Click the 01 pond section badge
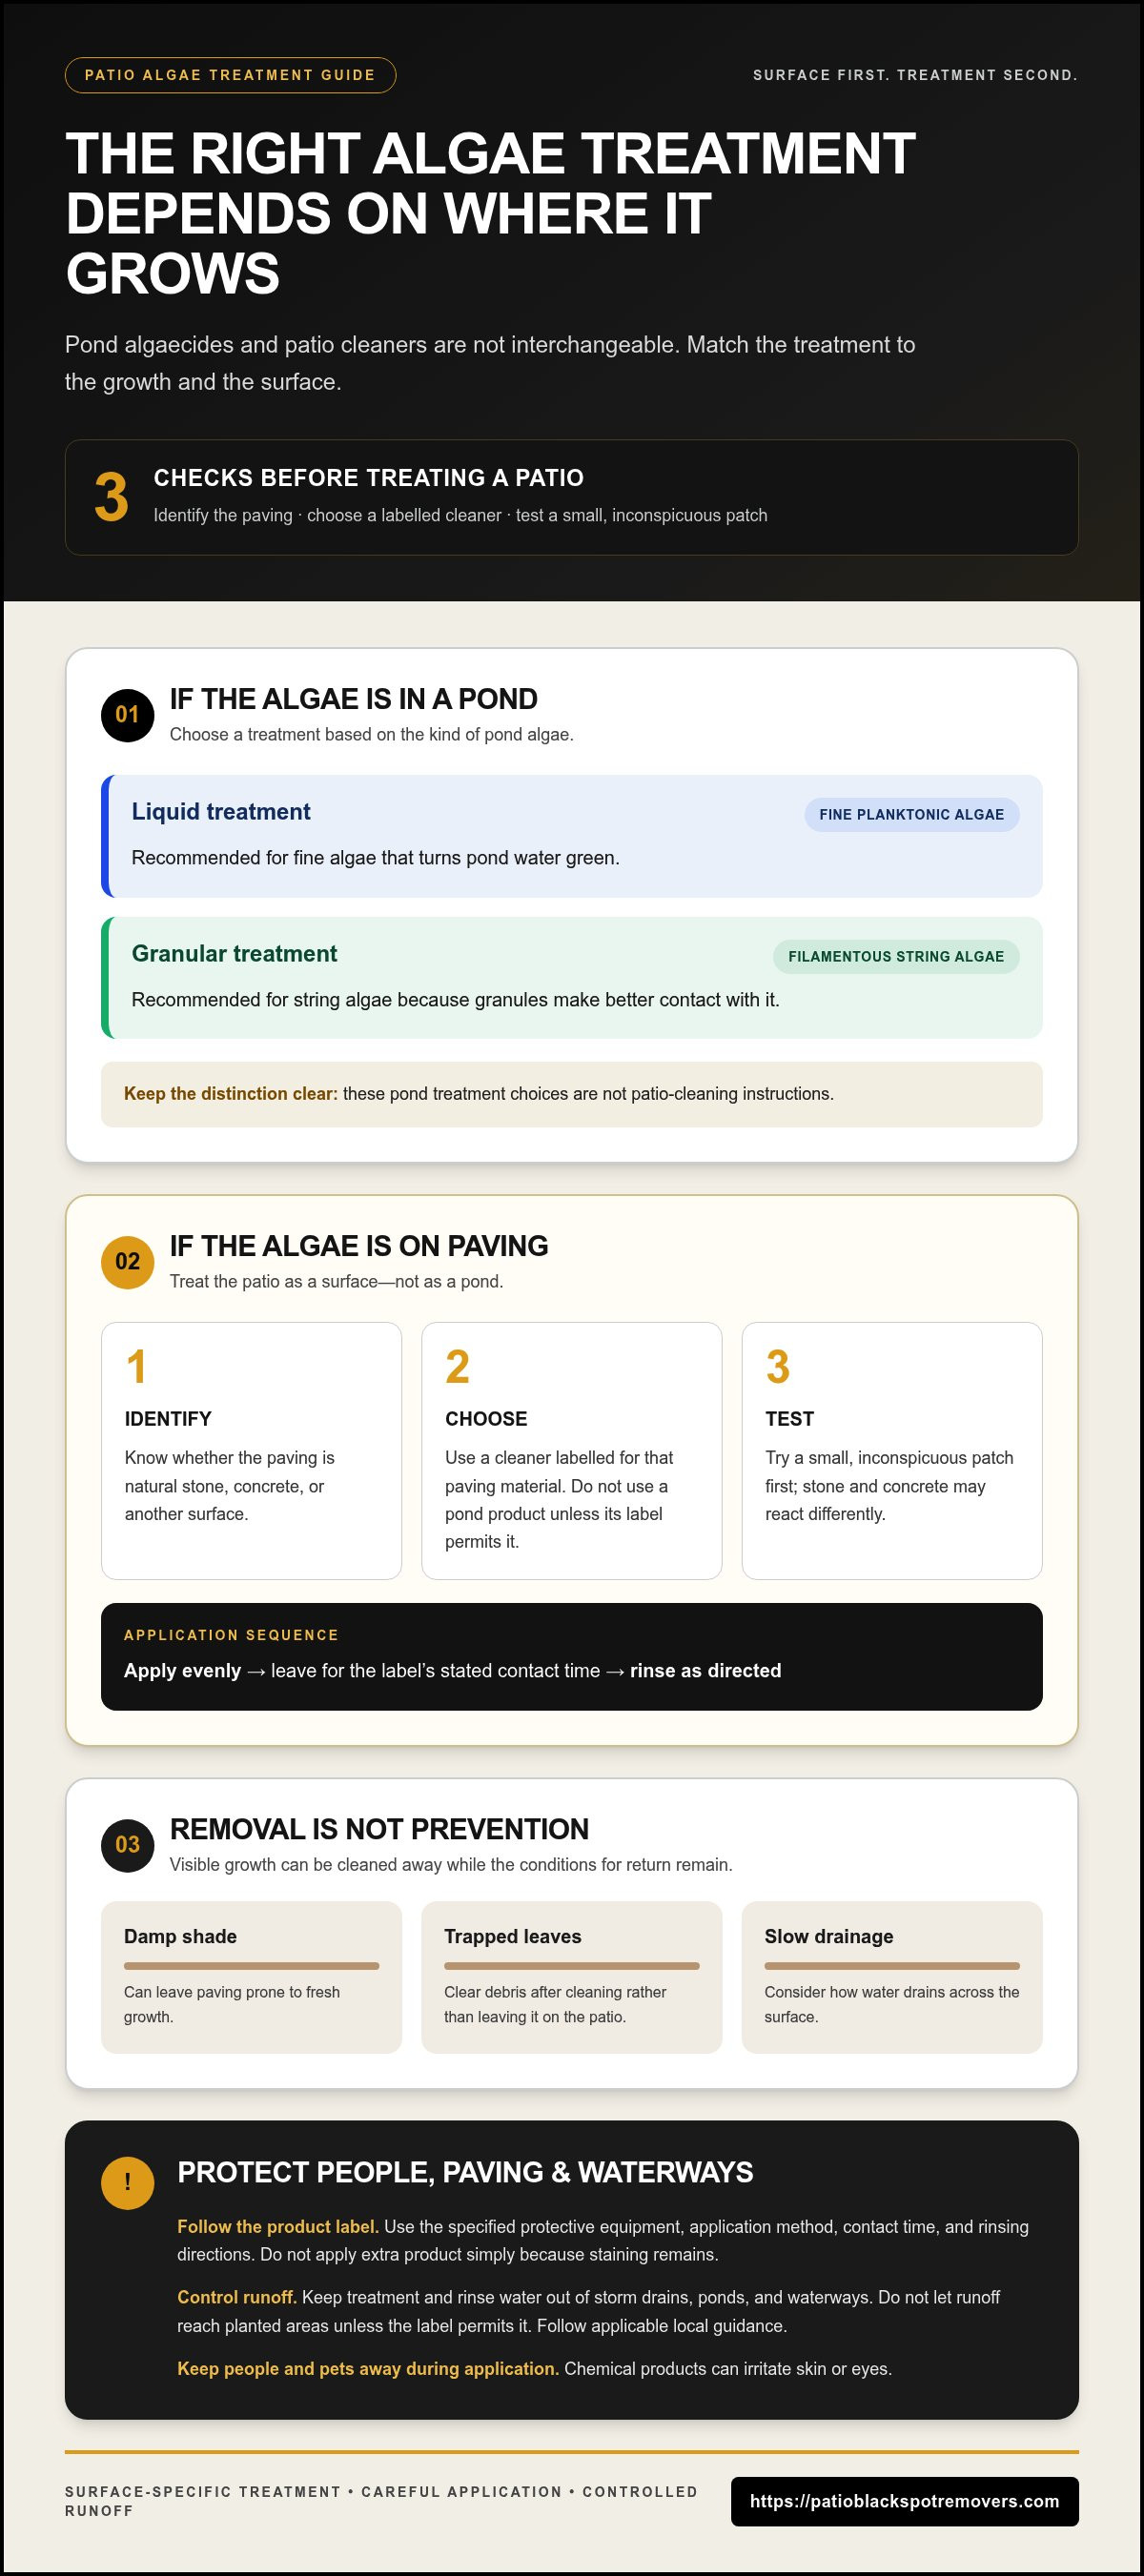This screenshot has width=1144, height=2576. [x=127, y=714]
